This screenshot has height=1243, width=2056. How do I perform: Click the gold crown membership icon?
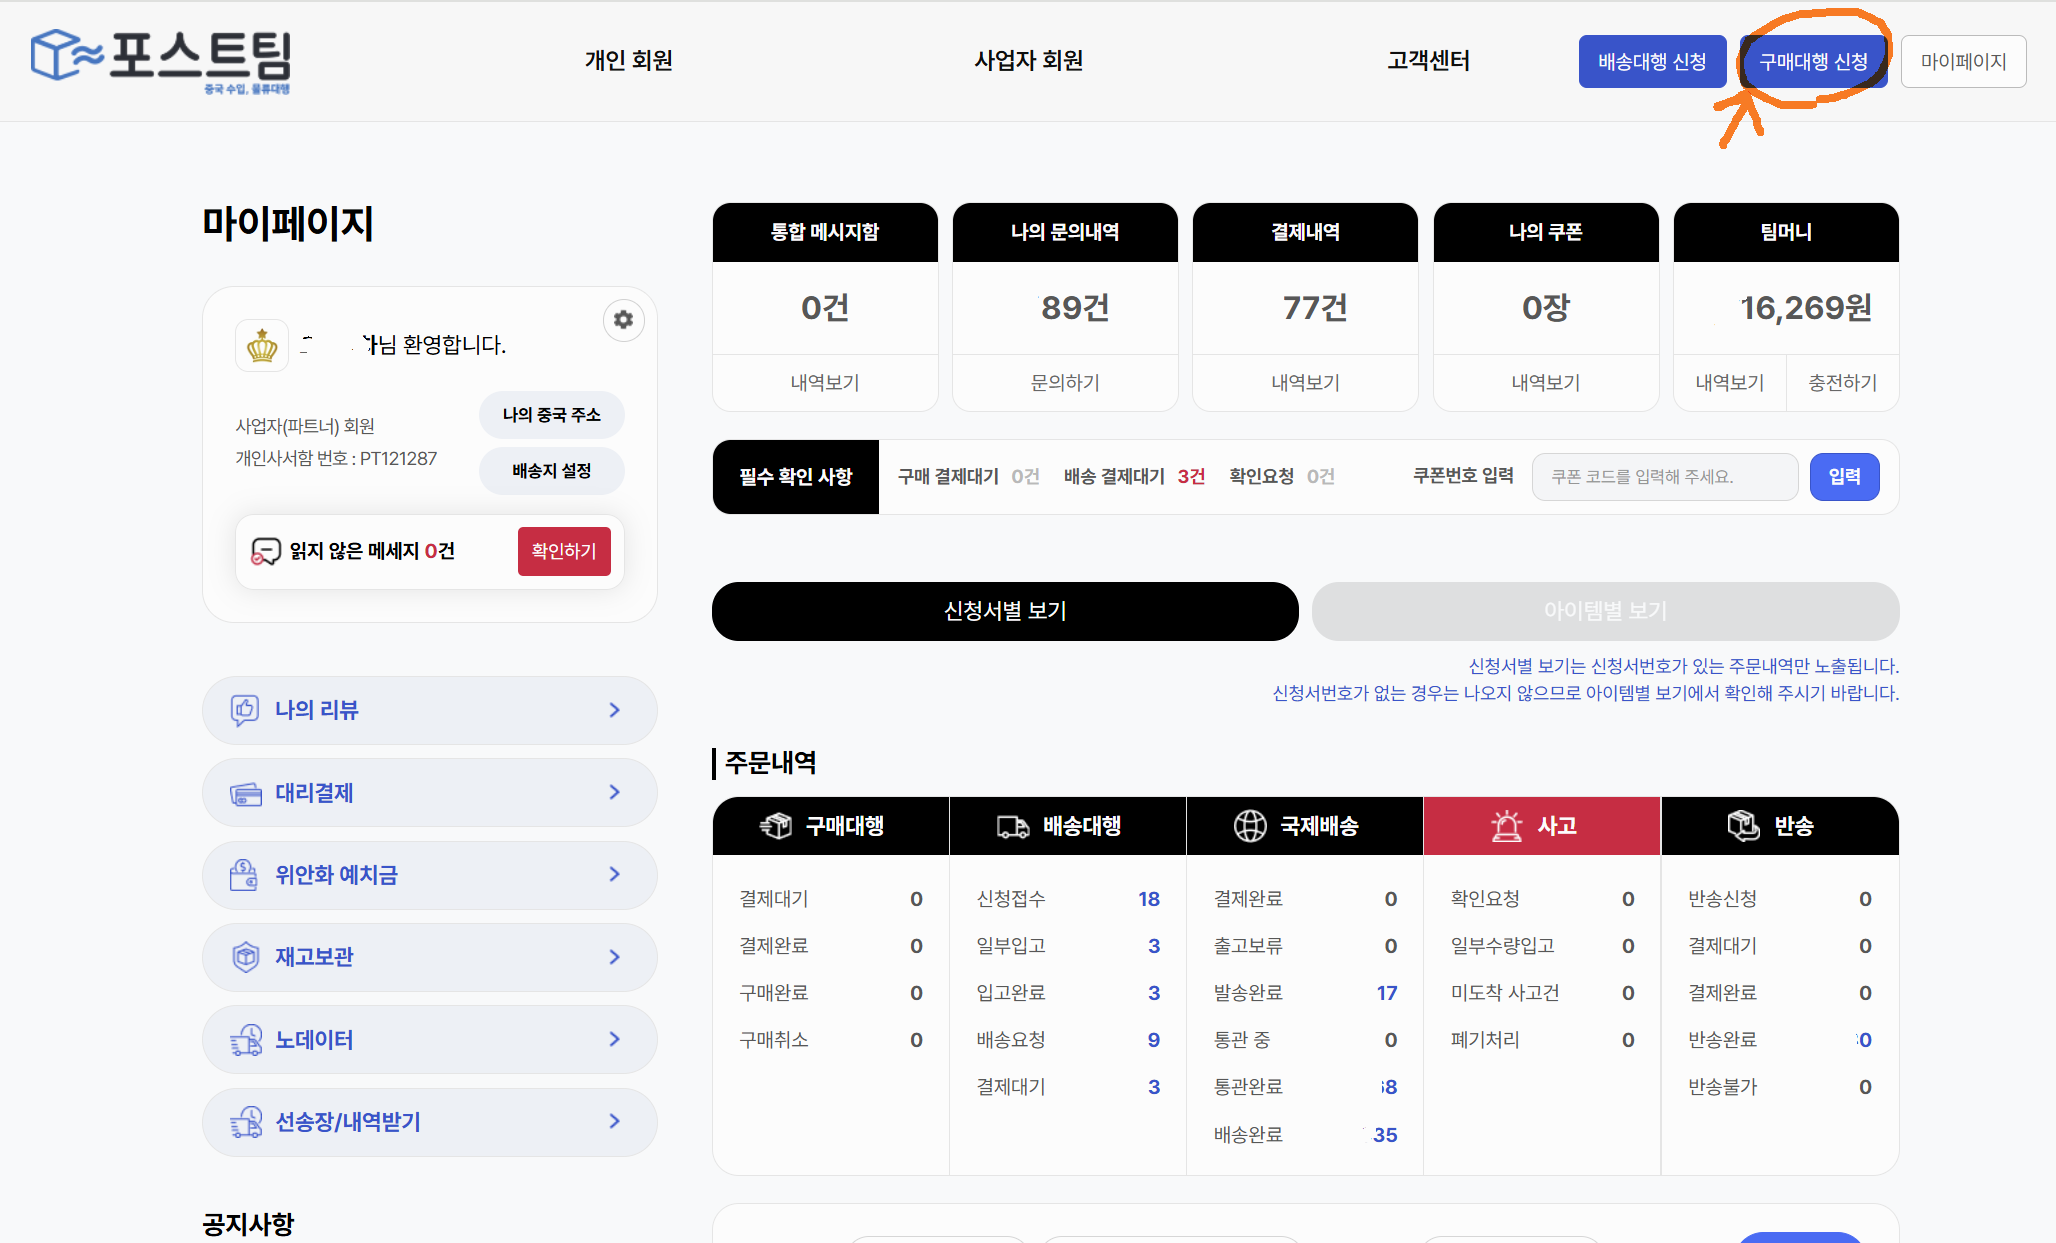pos(262,346)
